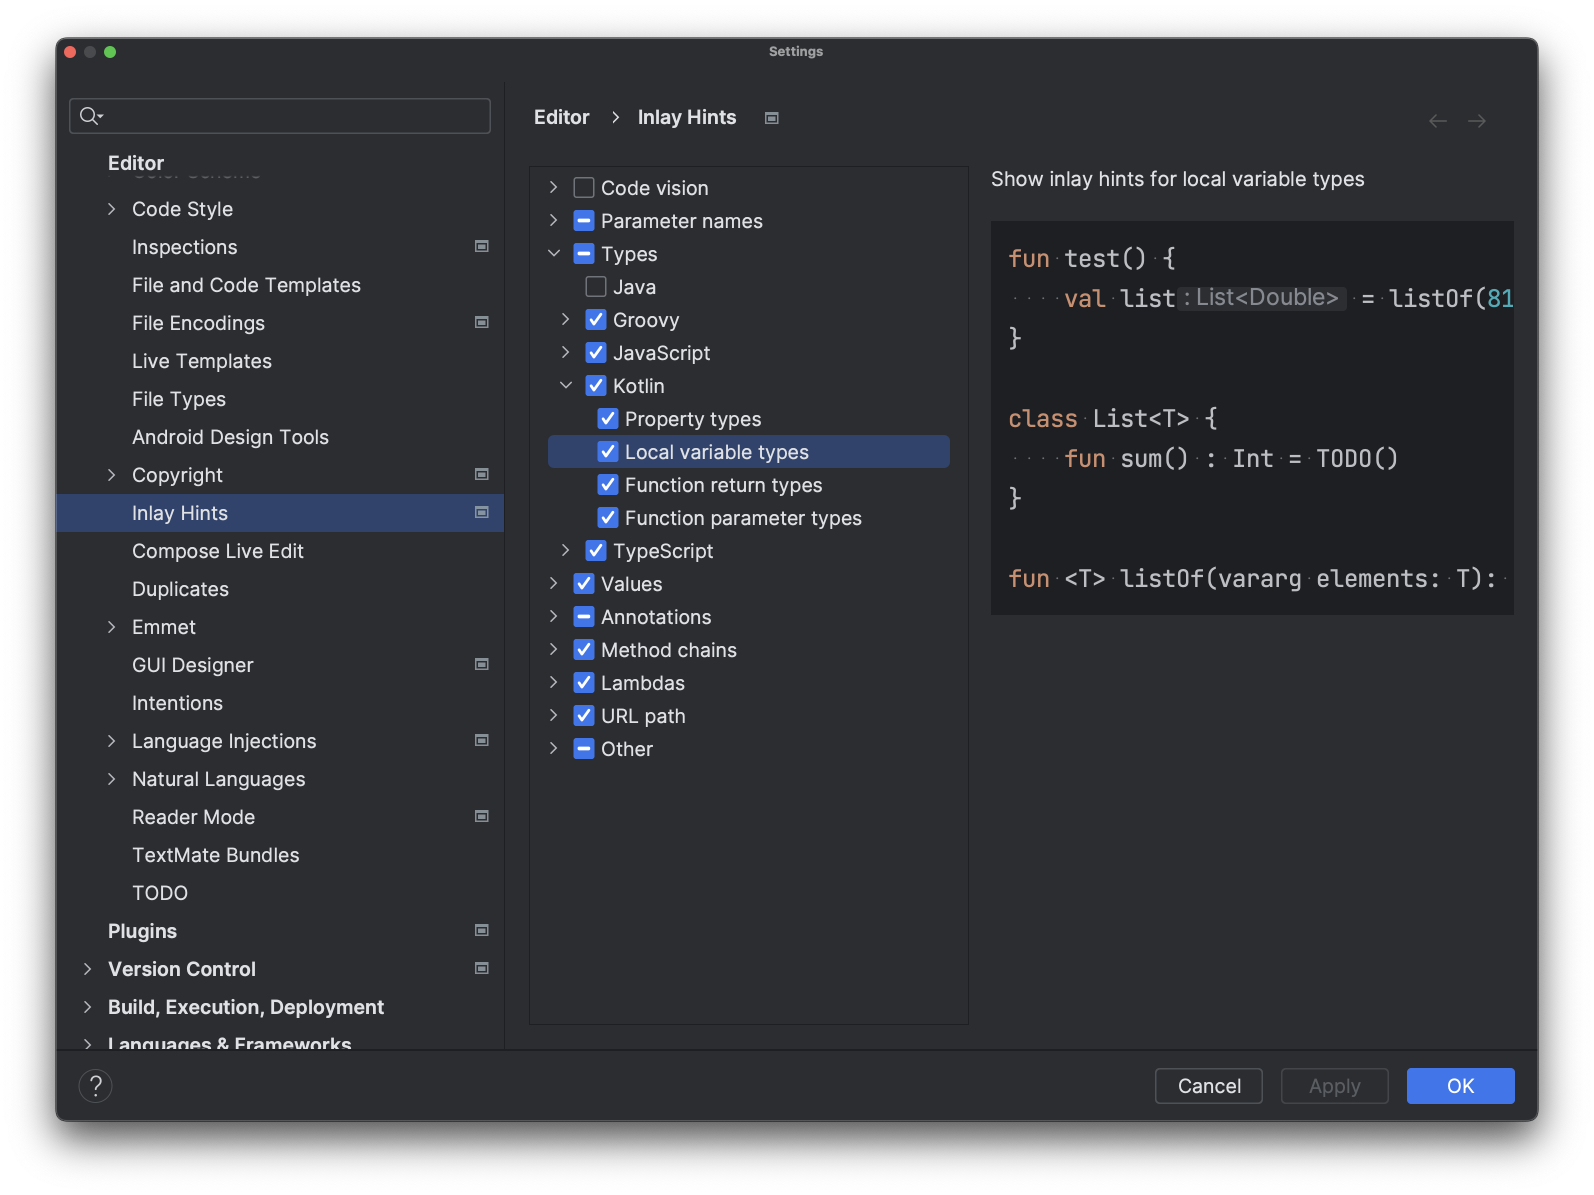This screenshot has height=1195, width=1594.
Task: Expand the TypeScript node
Action: pyautogui.click(x=566, y=551)
